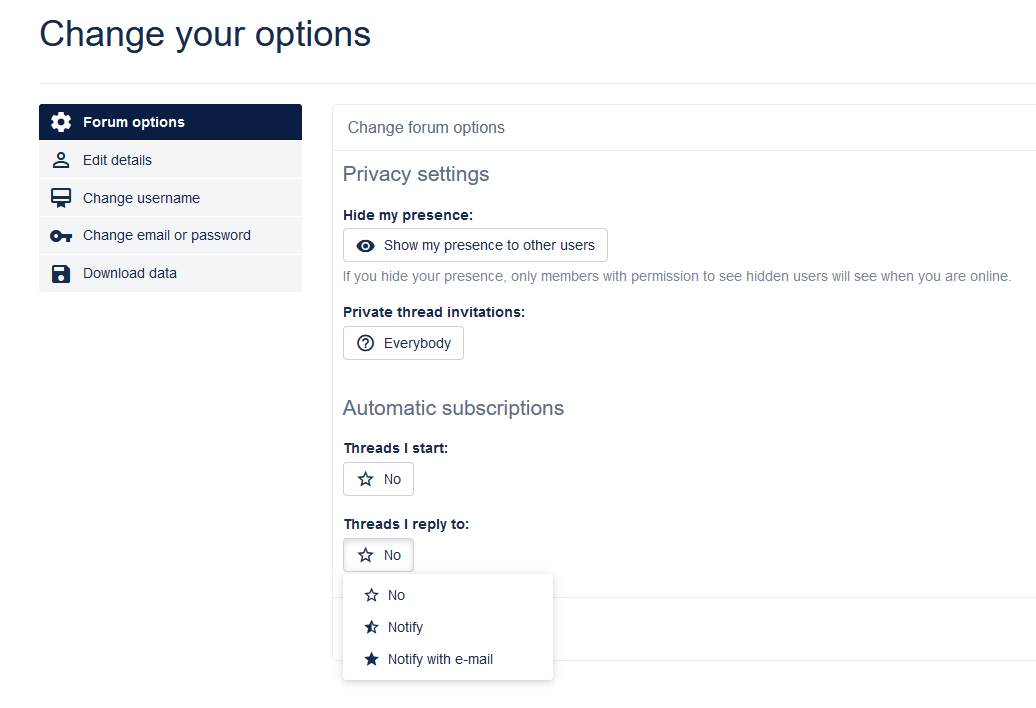
Task: Click the half-filled star Notify icon
Action: coord(372,627)
